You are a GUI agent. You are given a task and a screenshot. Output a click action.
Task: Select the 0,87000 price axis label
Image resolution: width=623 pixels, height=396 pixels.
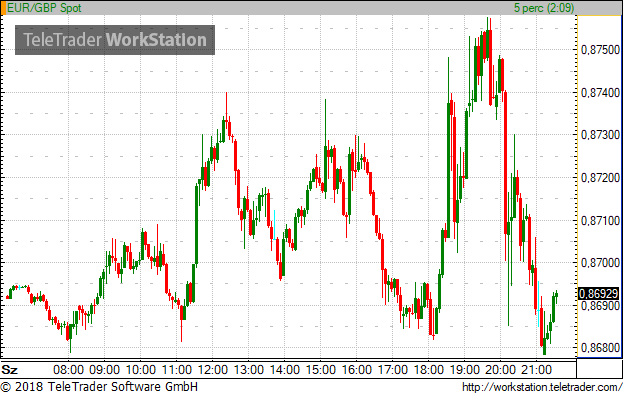point(600,263)
